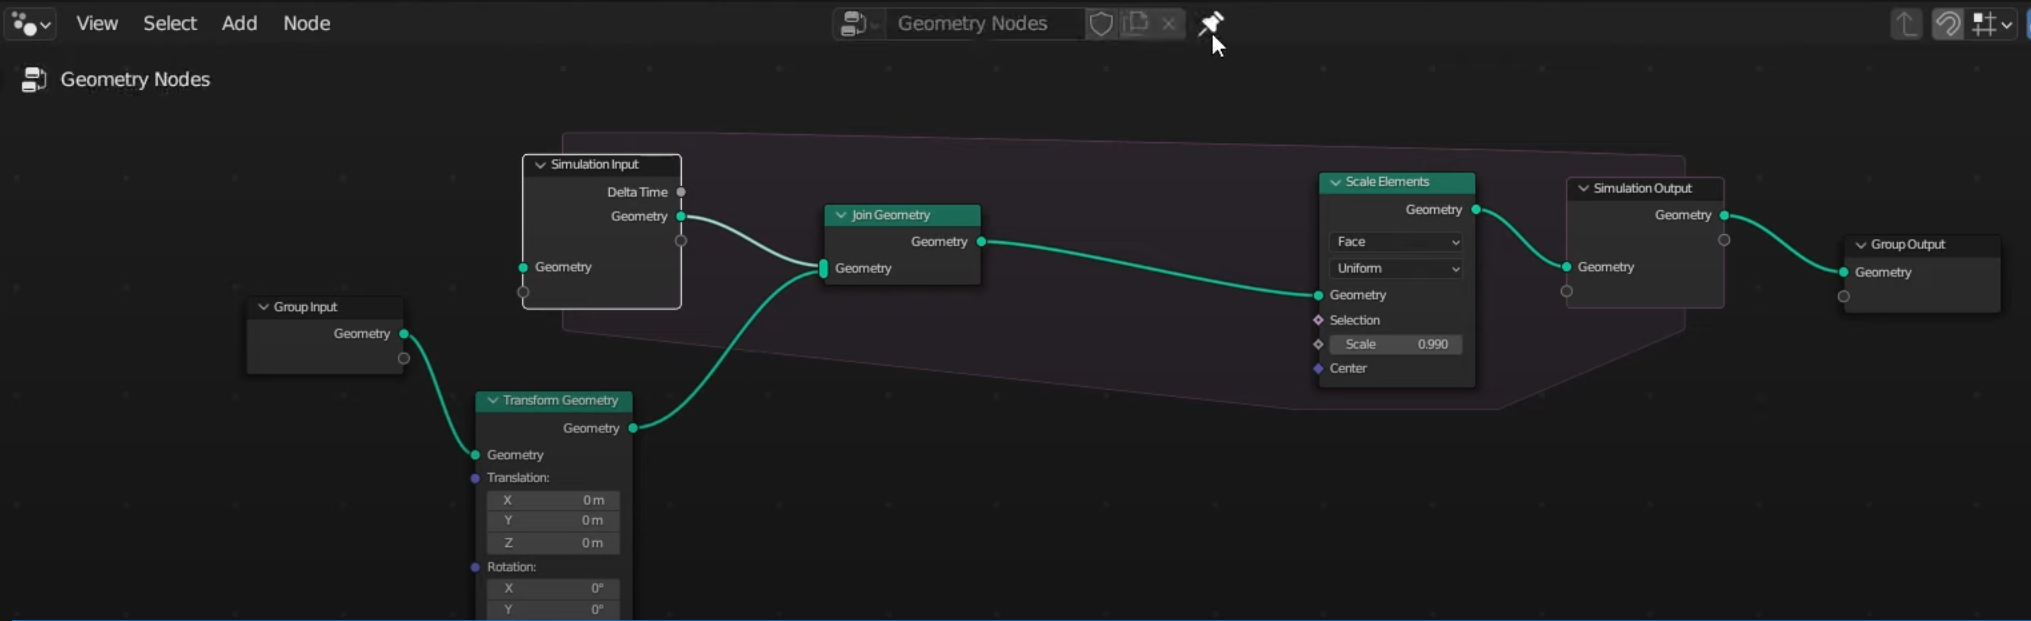This screenshot has height=621, width=2031.
Task: Open the Uniform scale mode dropdown
Action: (x=1397, y=268)
